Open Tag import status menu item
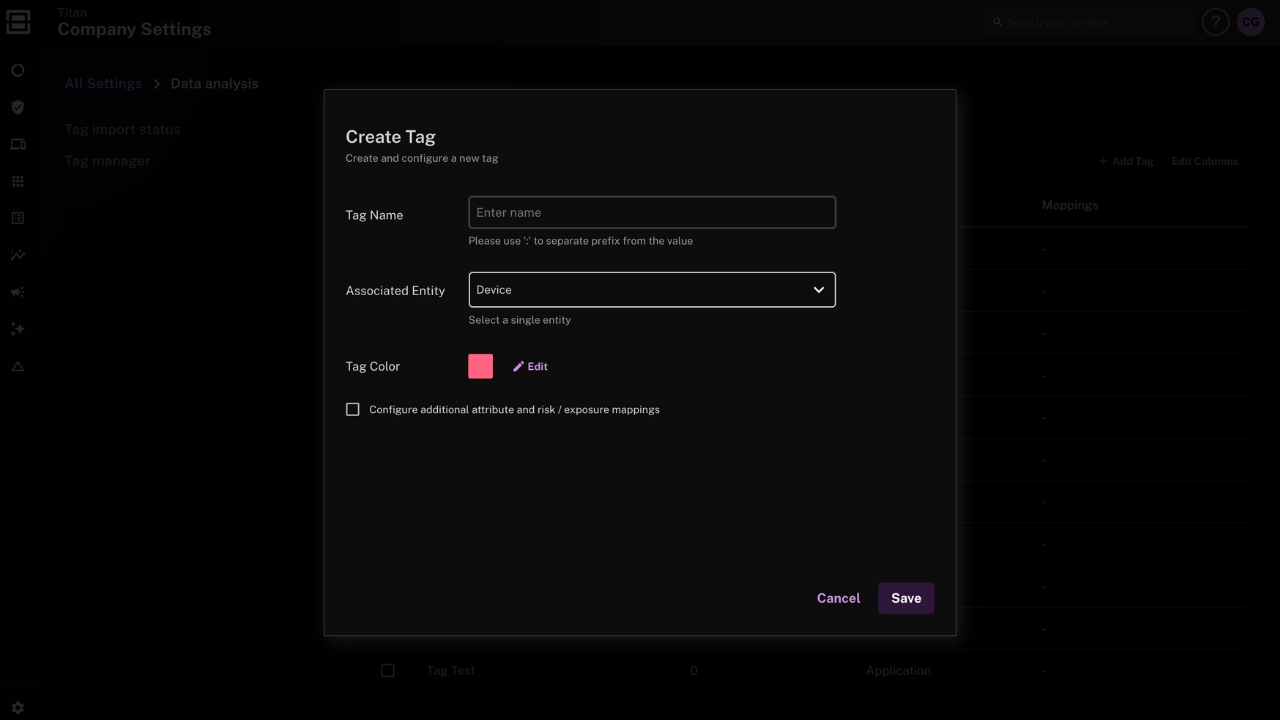This screenshot has width=1280, height=720. [122, 129]
